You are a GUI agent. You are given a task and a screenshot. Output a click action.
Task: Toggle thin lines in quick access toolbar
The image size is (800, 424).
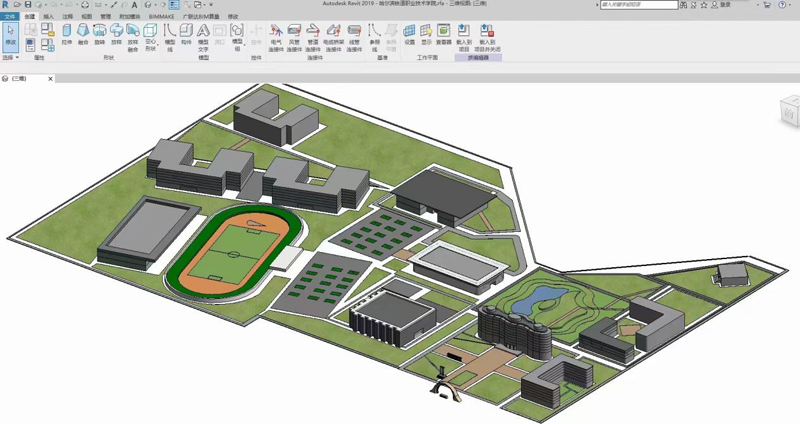(174, 5)
